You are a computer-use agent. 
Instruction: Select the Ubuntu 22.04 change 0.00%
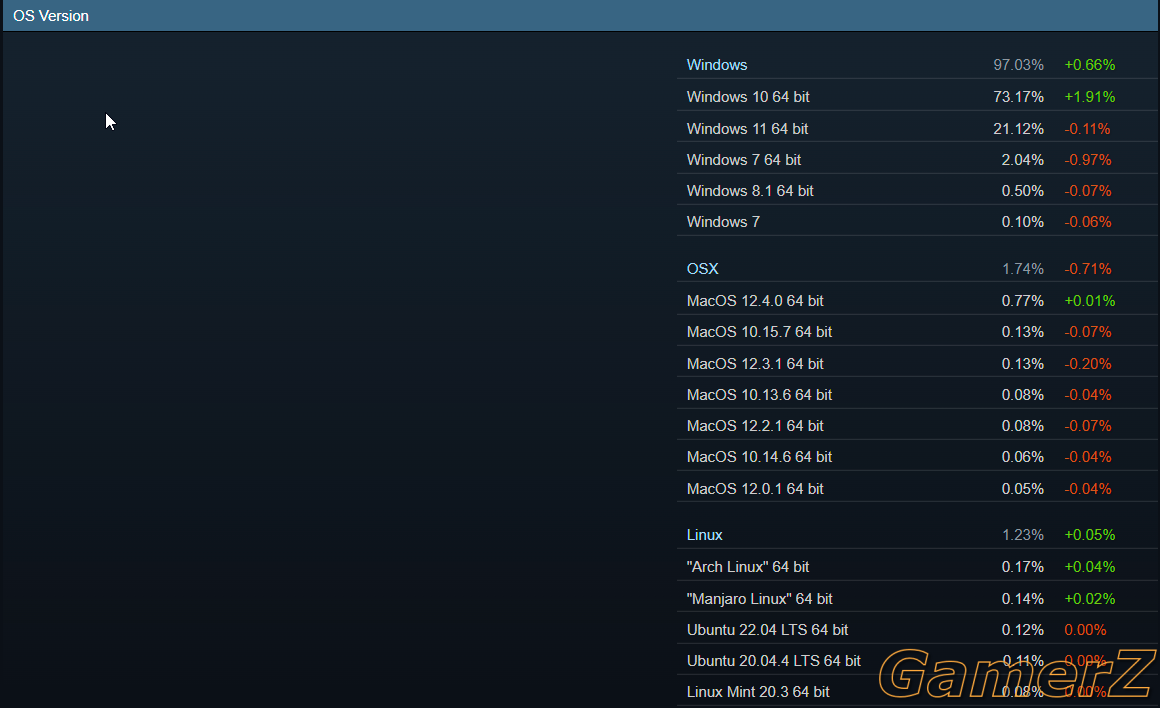[1085, 630]
